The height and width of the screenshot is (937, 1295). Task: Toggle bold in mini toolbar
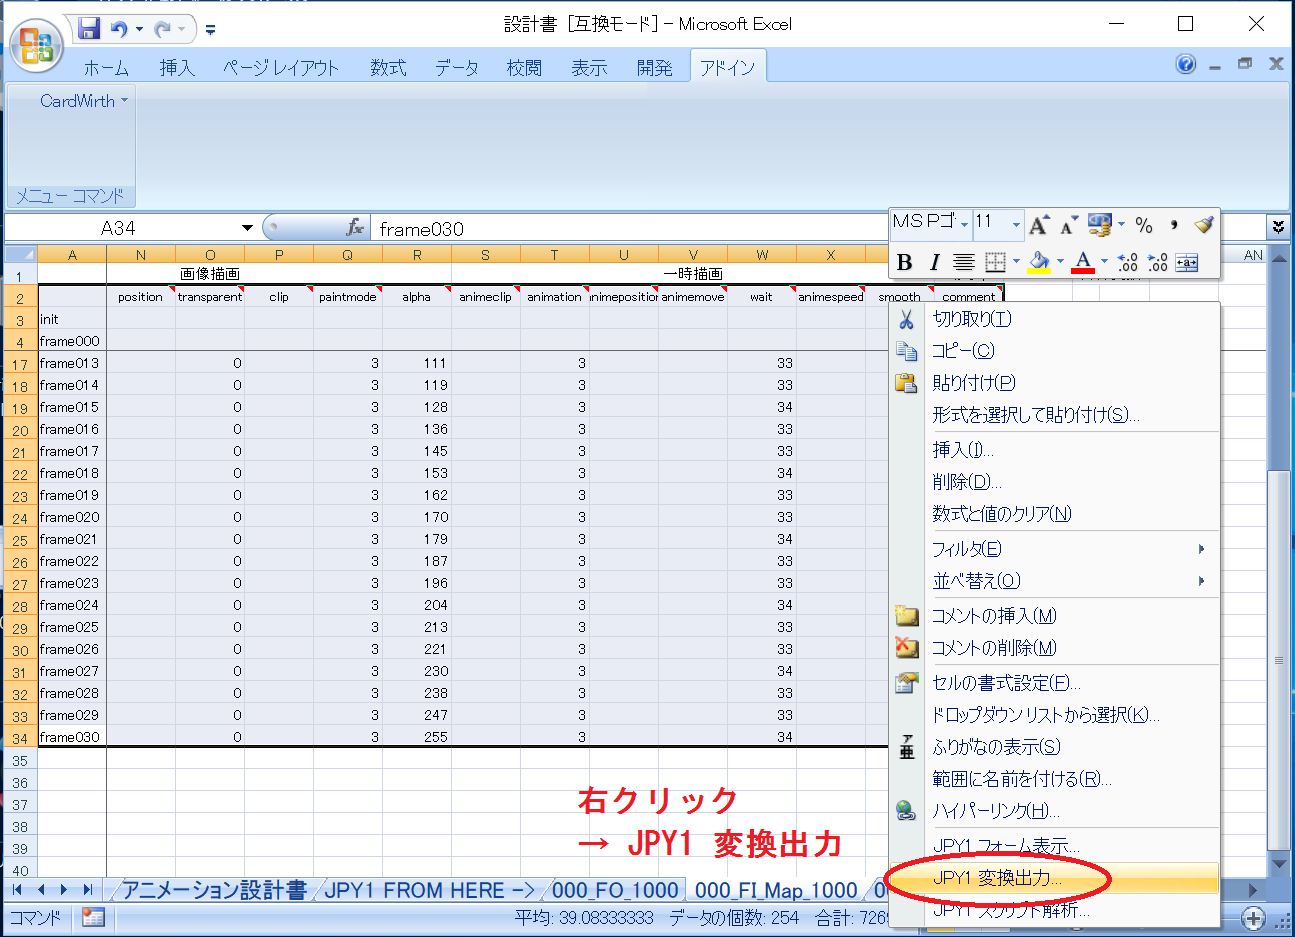click(x=905, y=262)
